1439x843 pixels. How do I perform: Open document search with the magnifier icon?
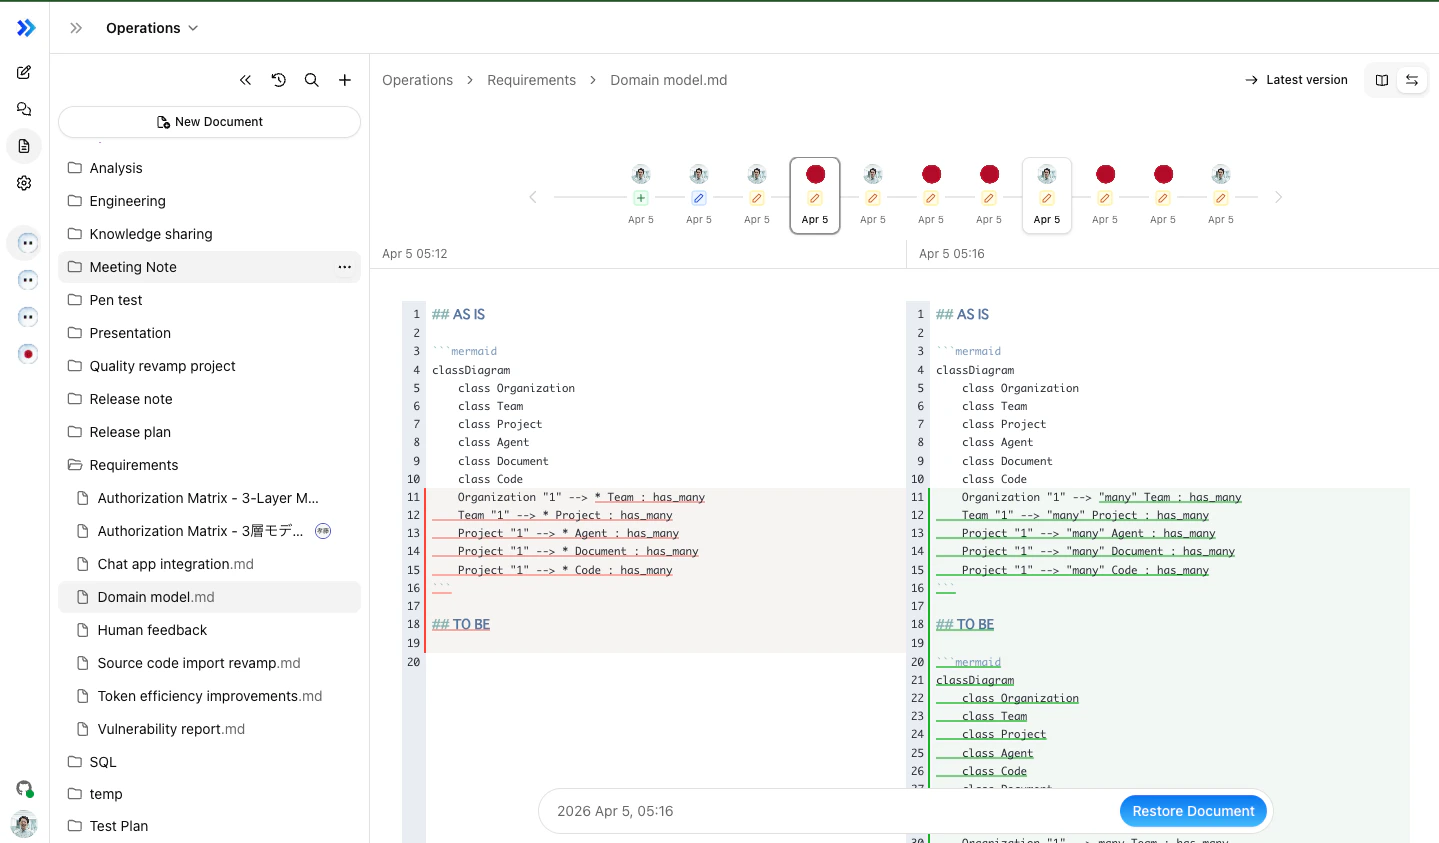click(x=312, y=80)
